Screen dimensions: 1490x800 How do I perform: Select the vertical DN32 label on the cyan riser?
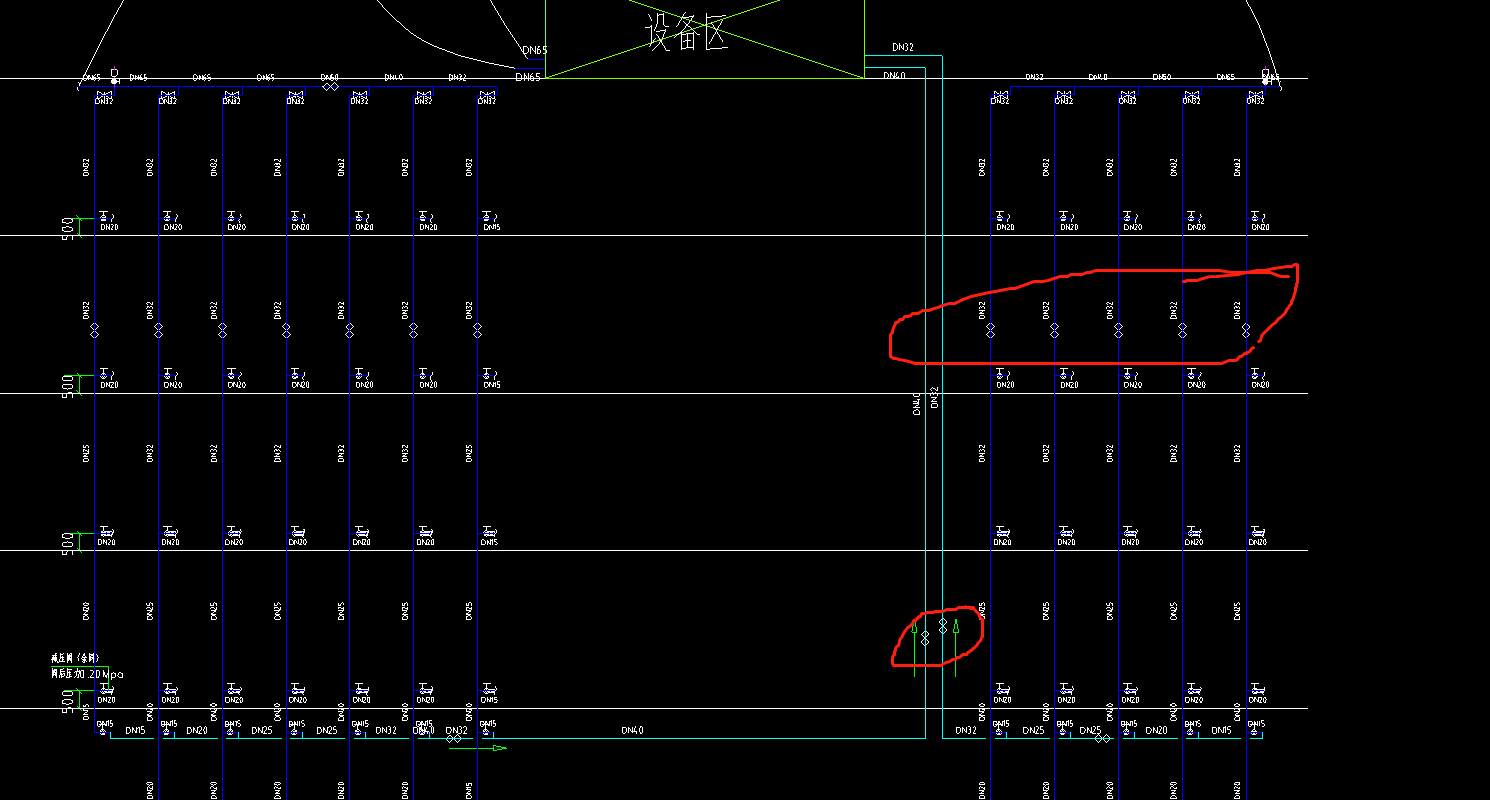point(935,397)
